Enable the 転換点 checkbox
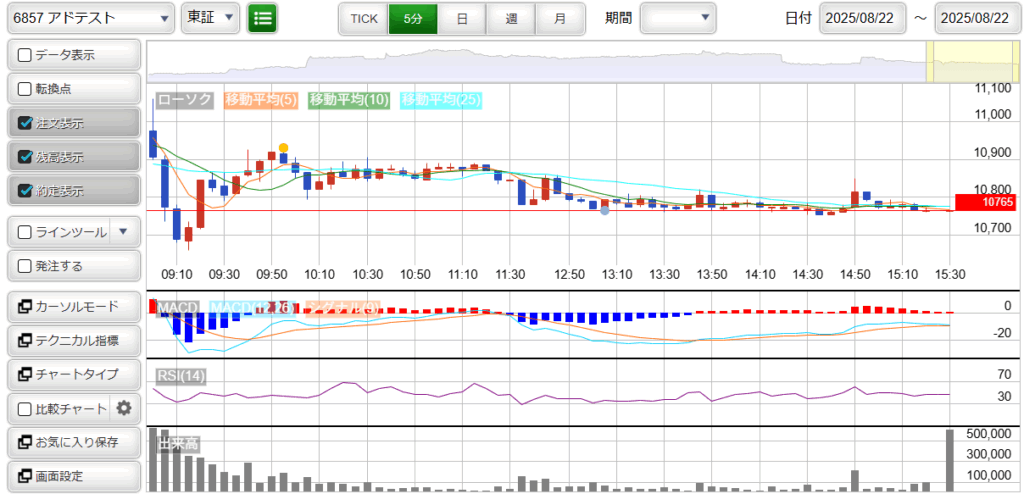Screen dimensions: 1024x494 pyautogui.click(x=25, y=90)
